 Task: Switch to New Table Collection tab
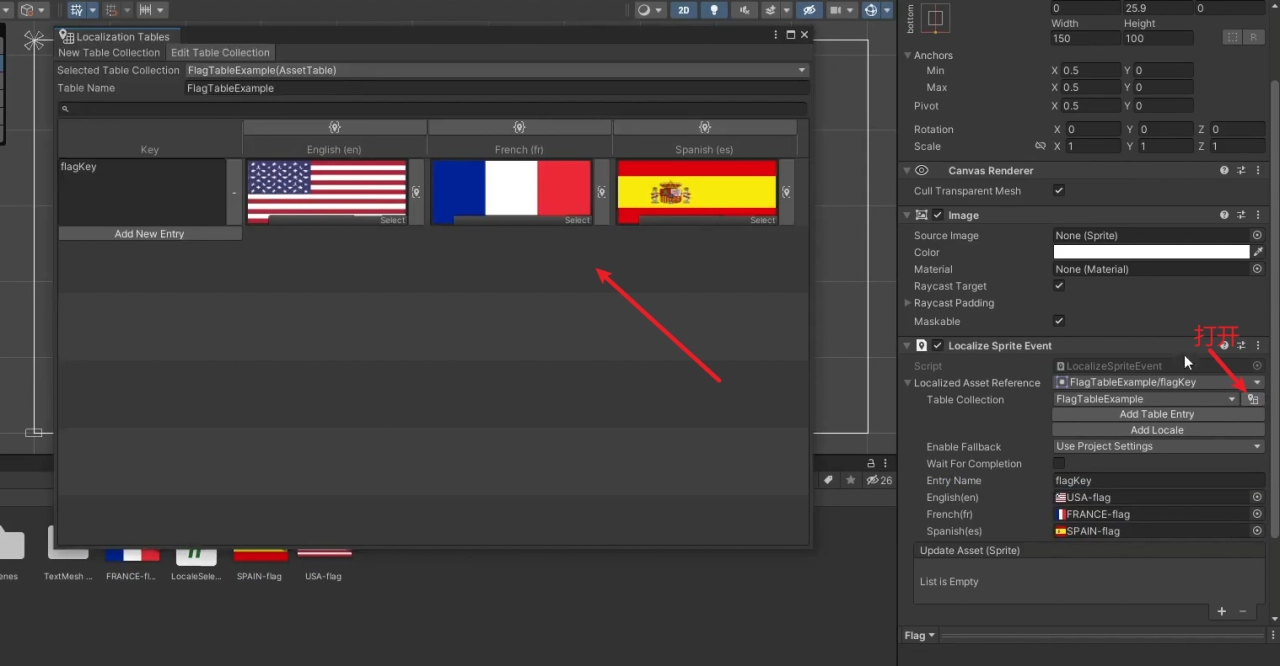(109, 52)
